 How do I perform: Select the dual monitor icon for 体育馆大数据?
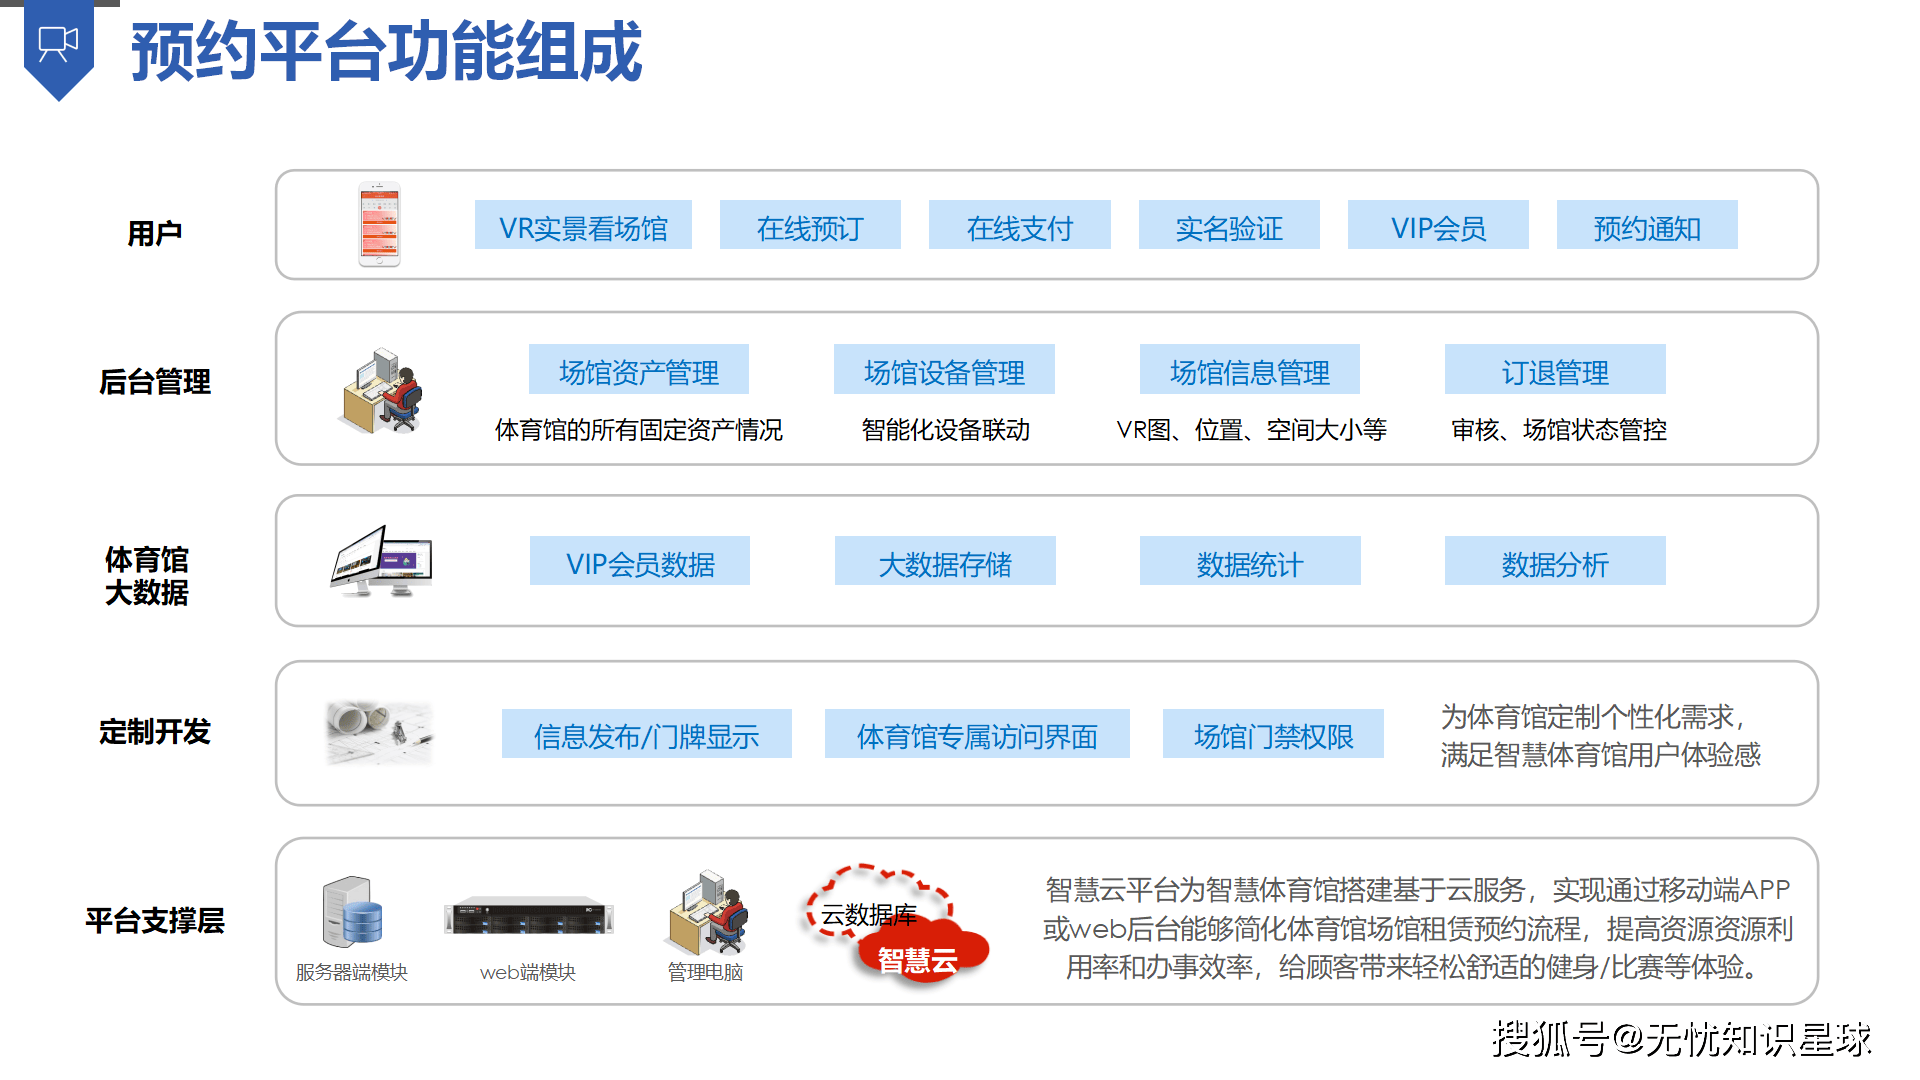(x=380, y=560)
